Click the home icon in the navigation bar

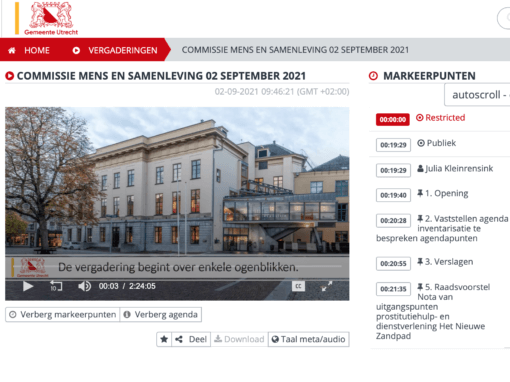tap(12, 50)
